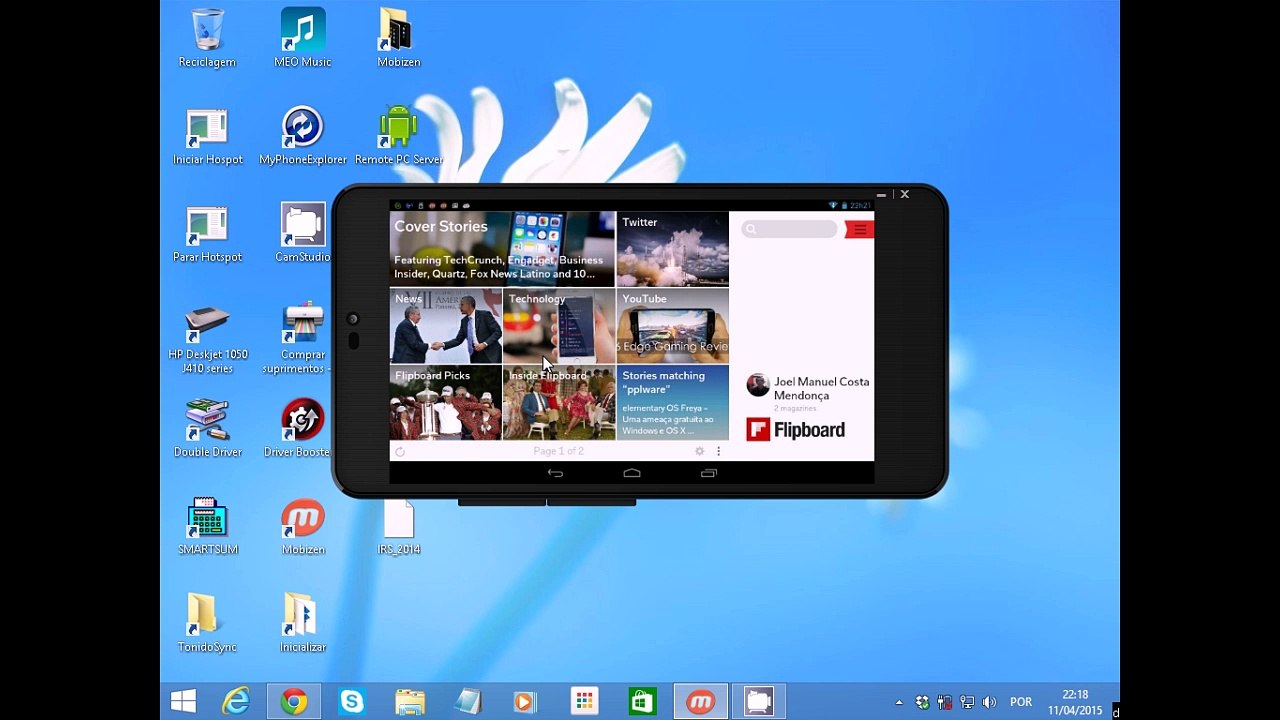The width and height of the screenshot is (1280, 720).
Task: Open the Inicializar folder shortcut
Action: [x=303, y=623]
